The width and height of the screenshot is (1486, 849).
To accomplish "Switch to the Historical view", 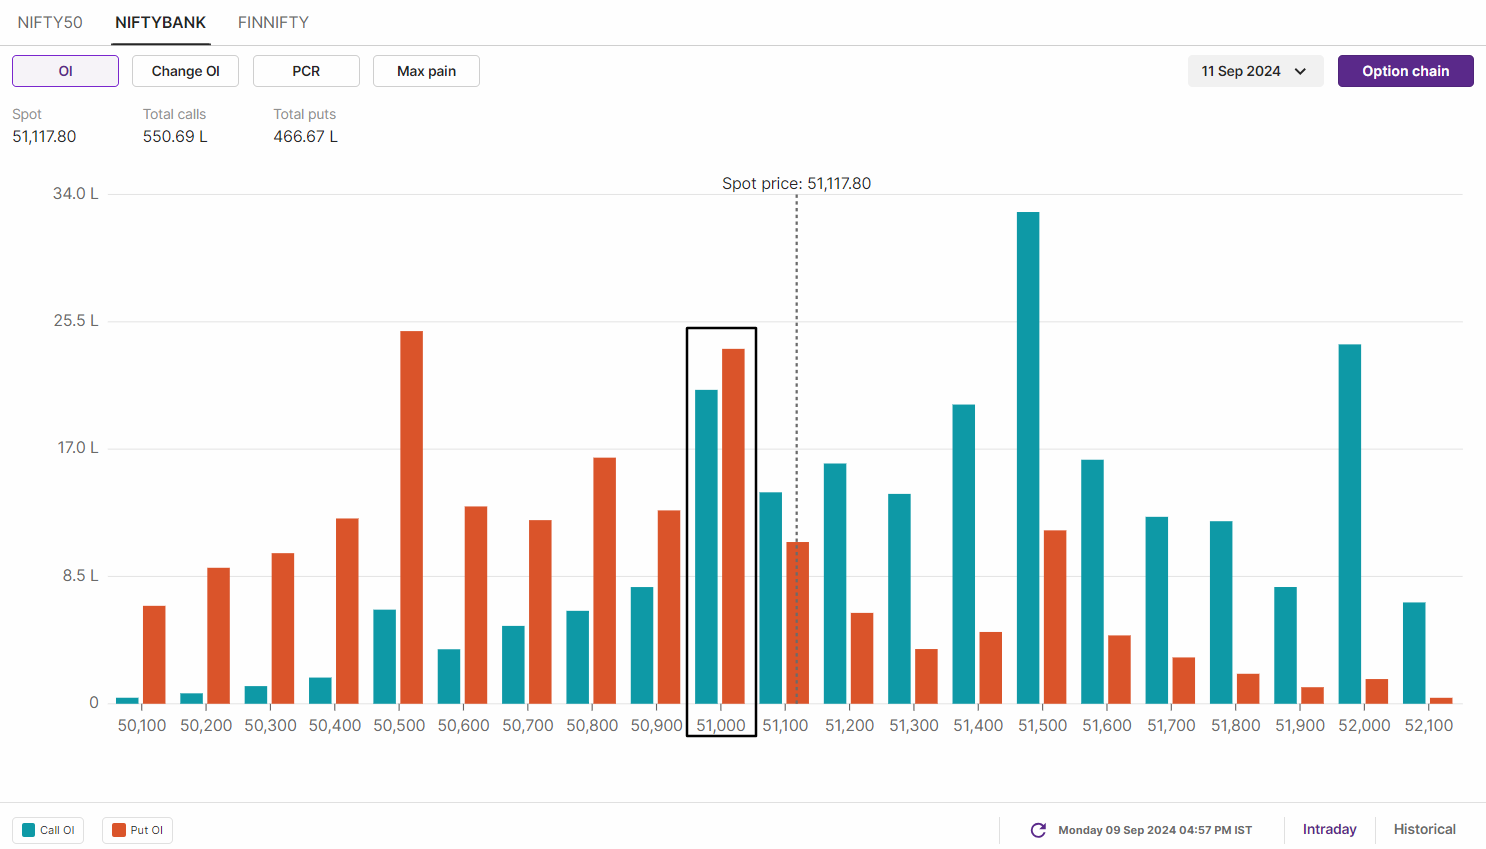I will point(1424,829).
